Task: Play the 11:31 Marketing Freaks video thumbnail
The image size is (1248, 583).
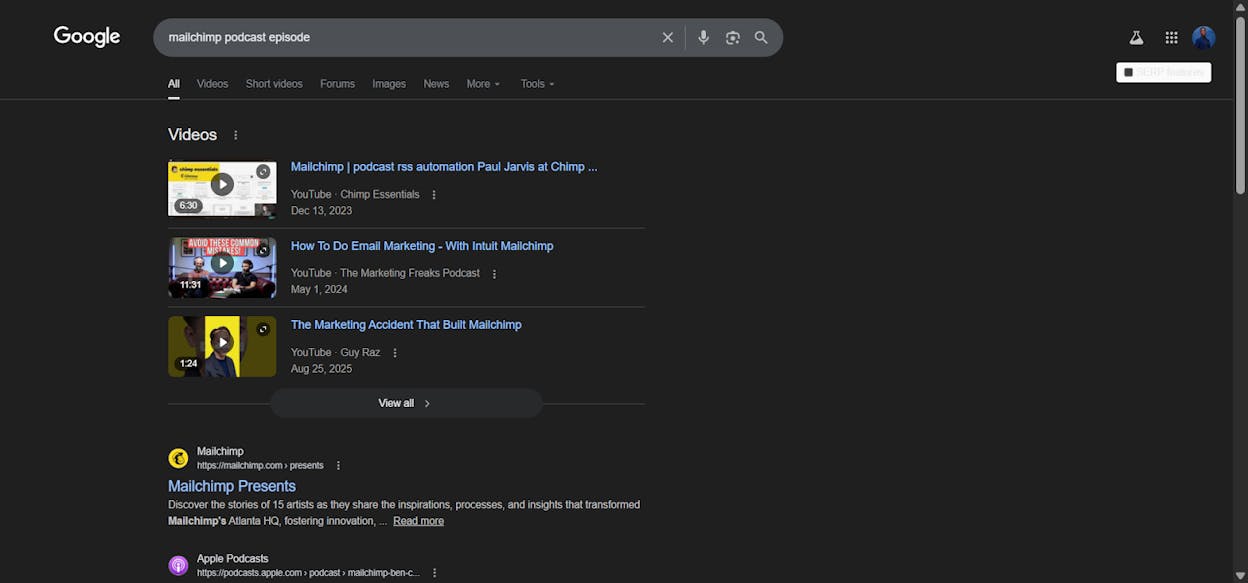Action: 222,267
